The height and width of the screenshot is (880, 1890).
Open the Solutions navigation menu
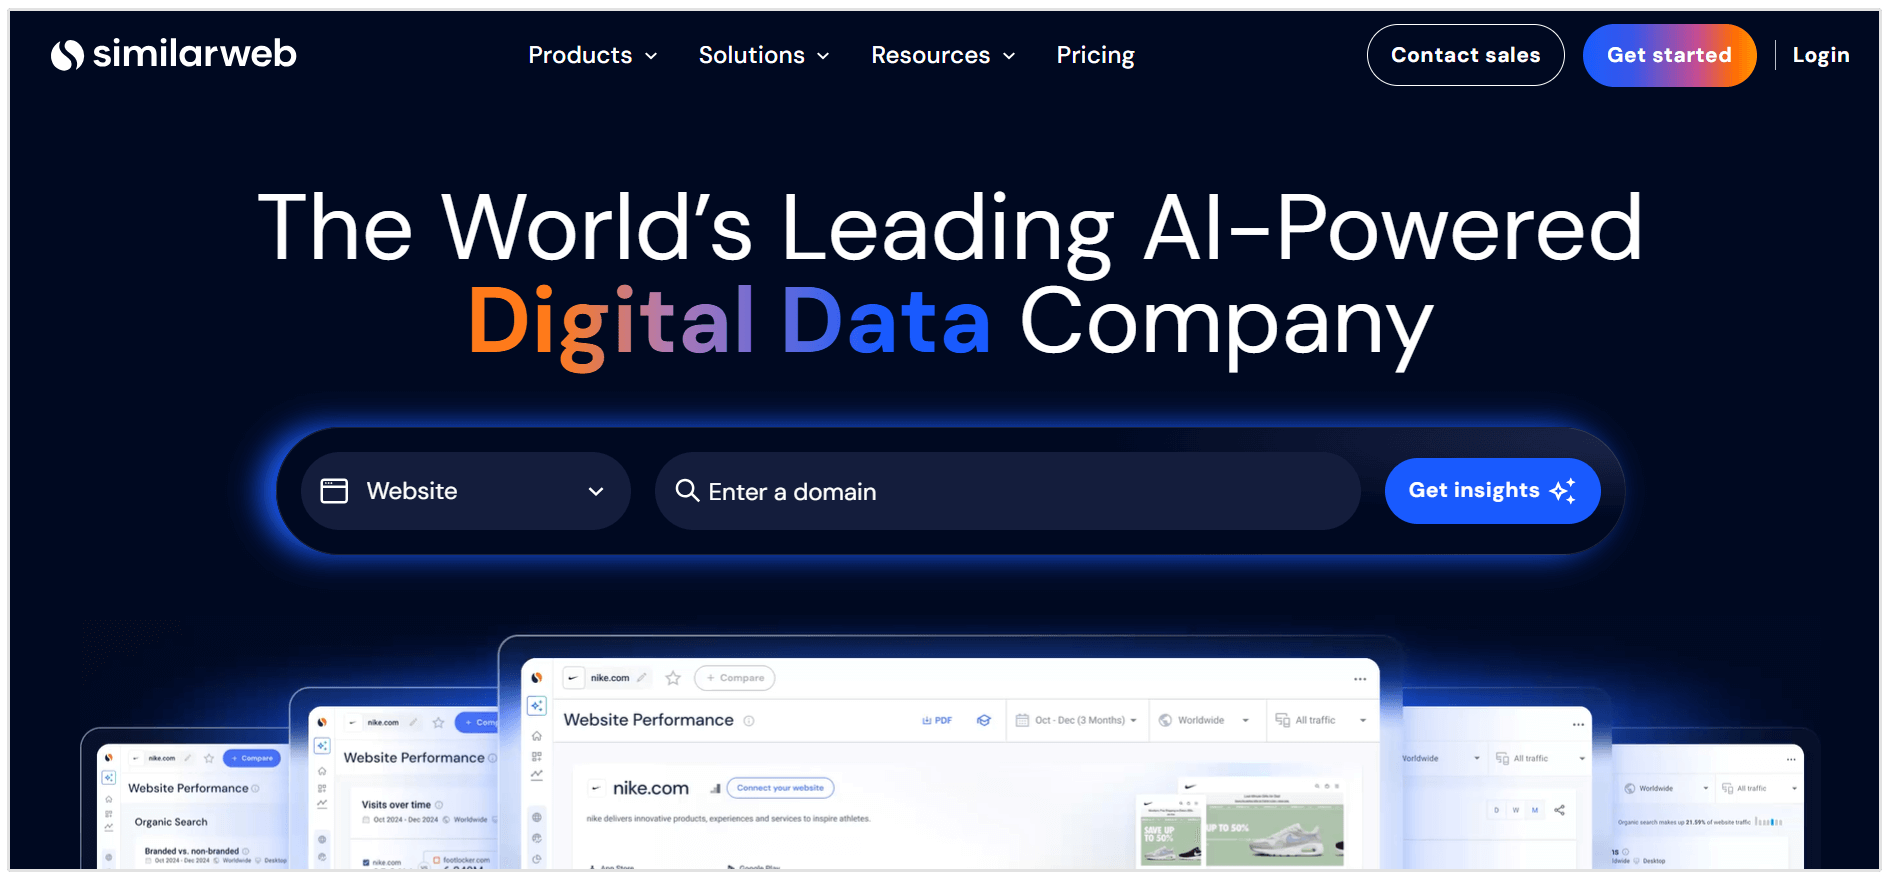[764, 55]
